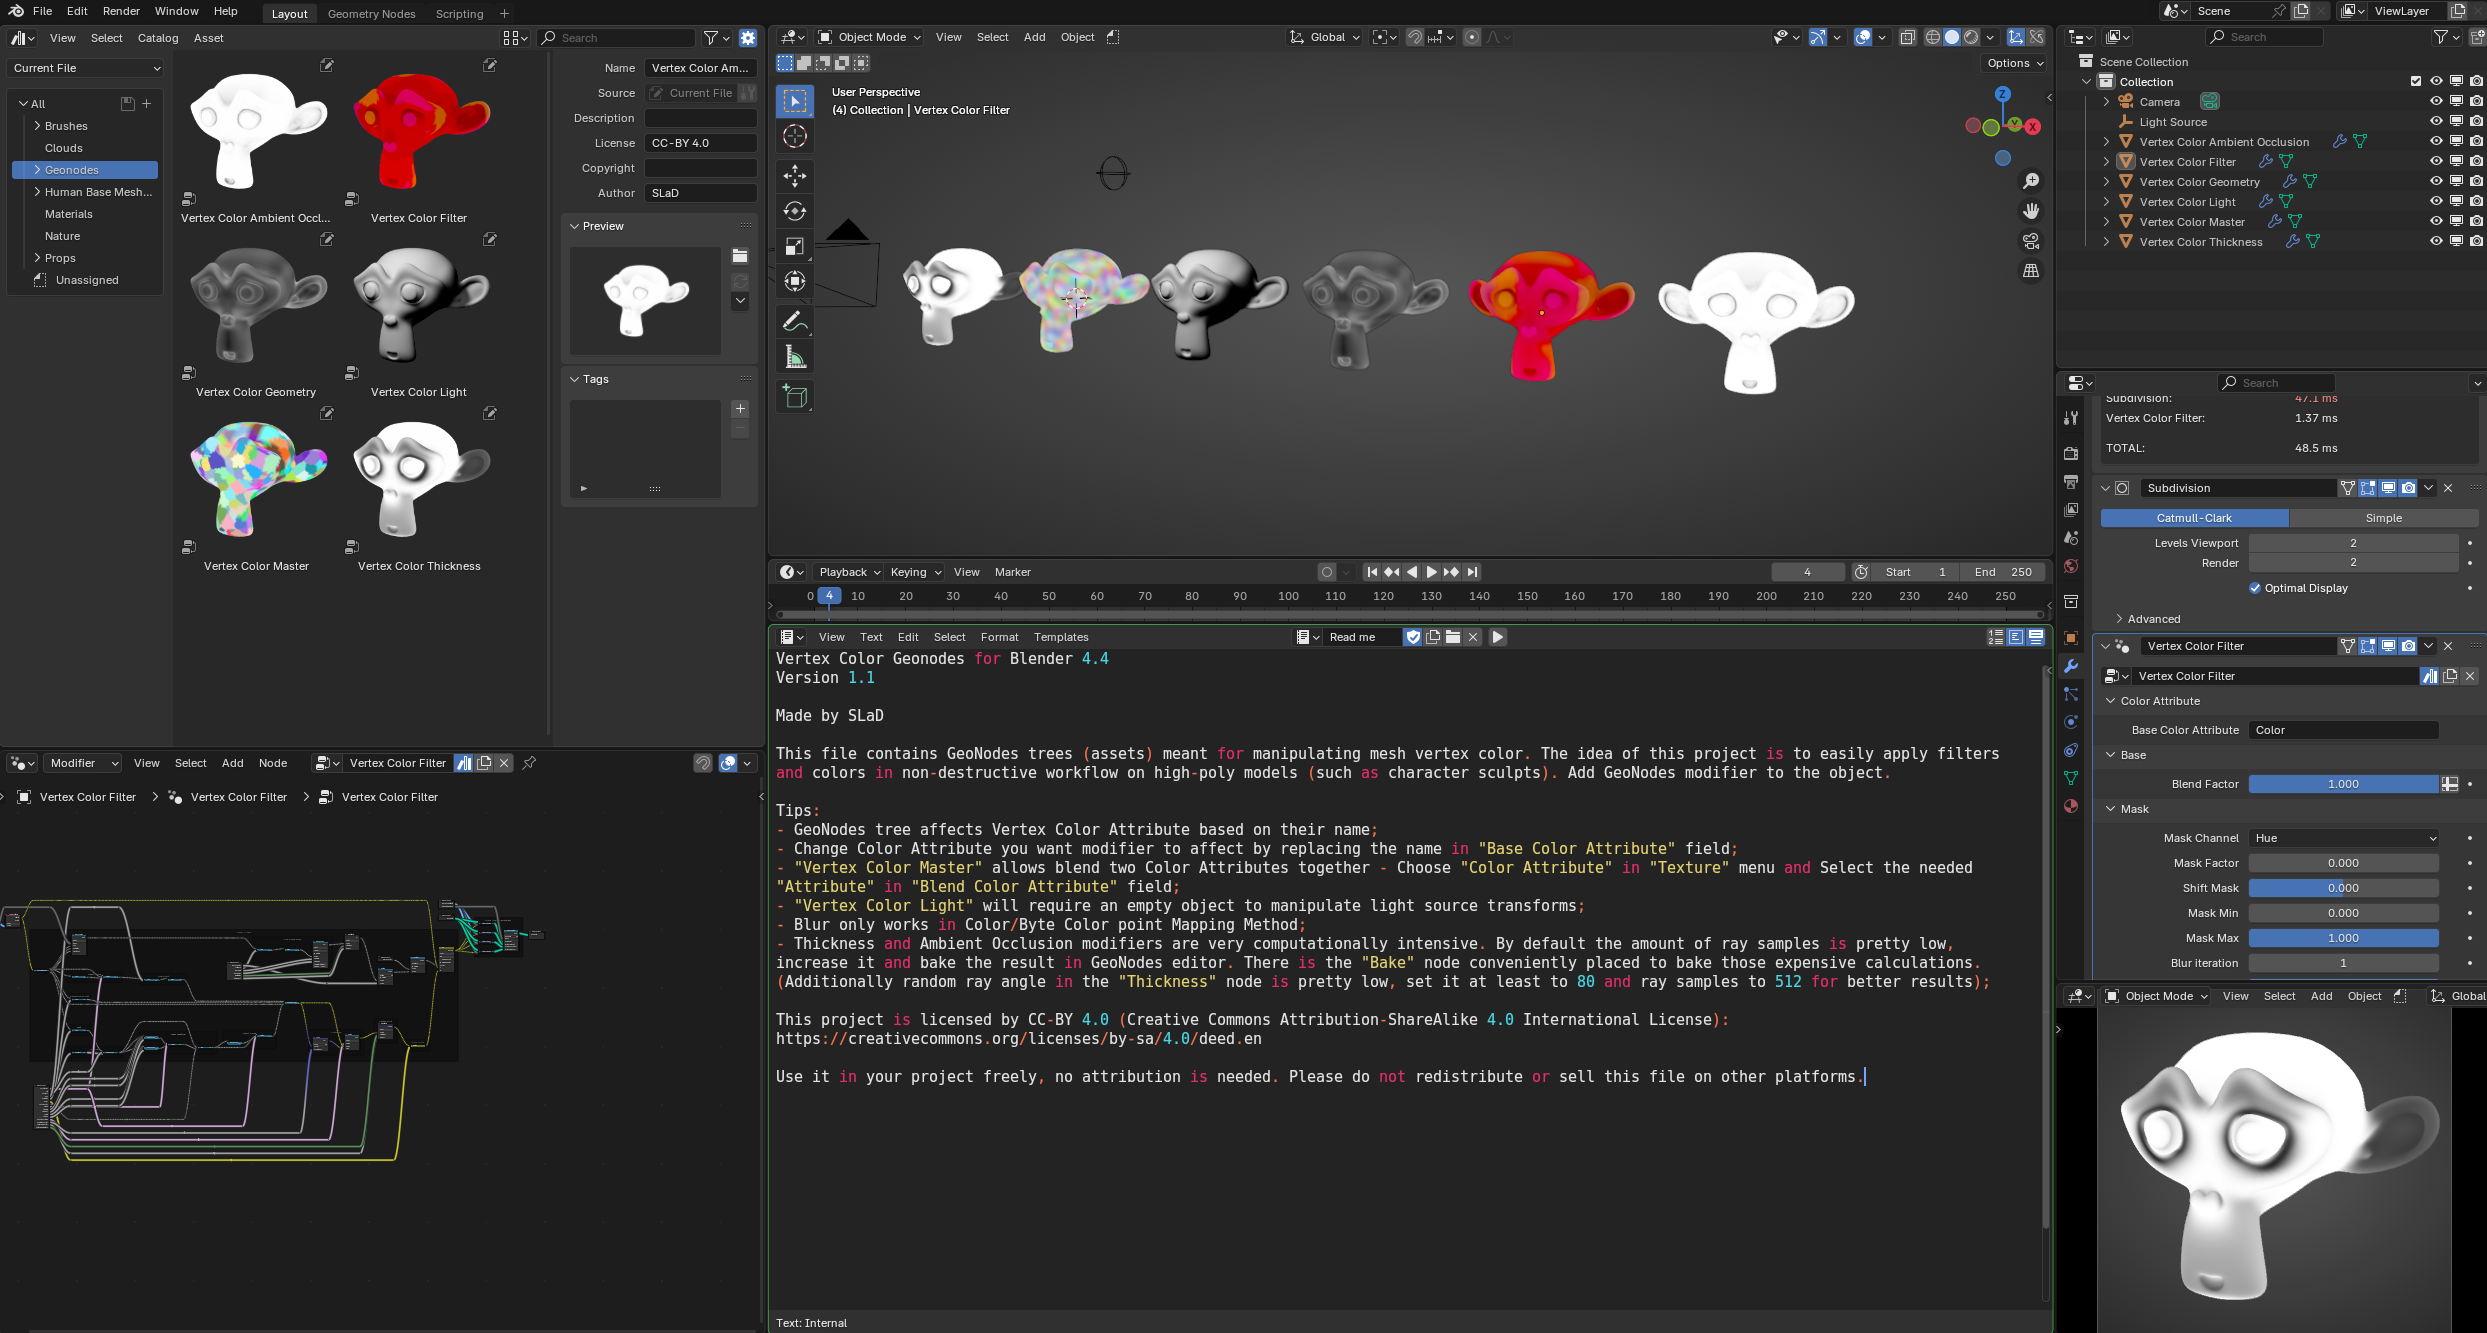Open the Current File library dropdown
This screenshot has height=1333, width=2487.
click(86, 68)
